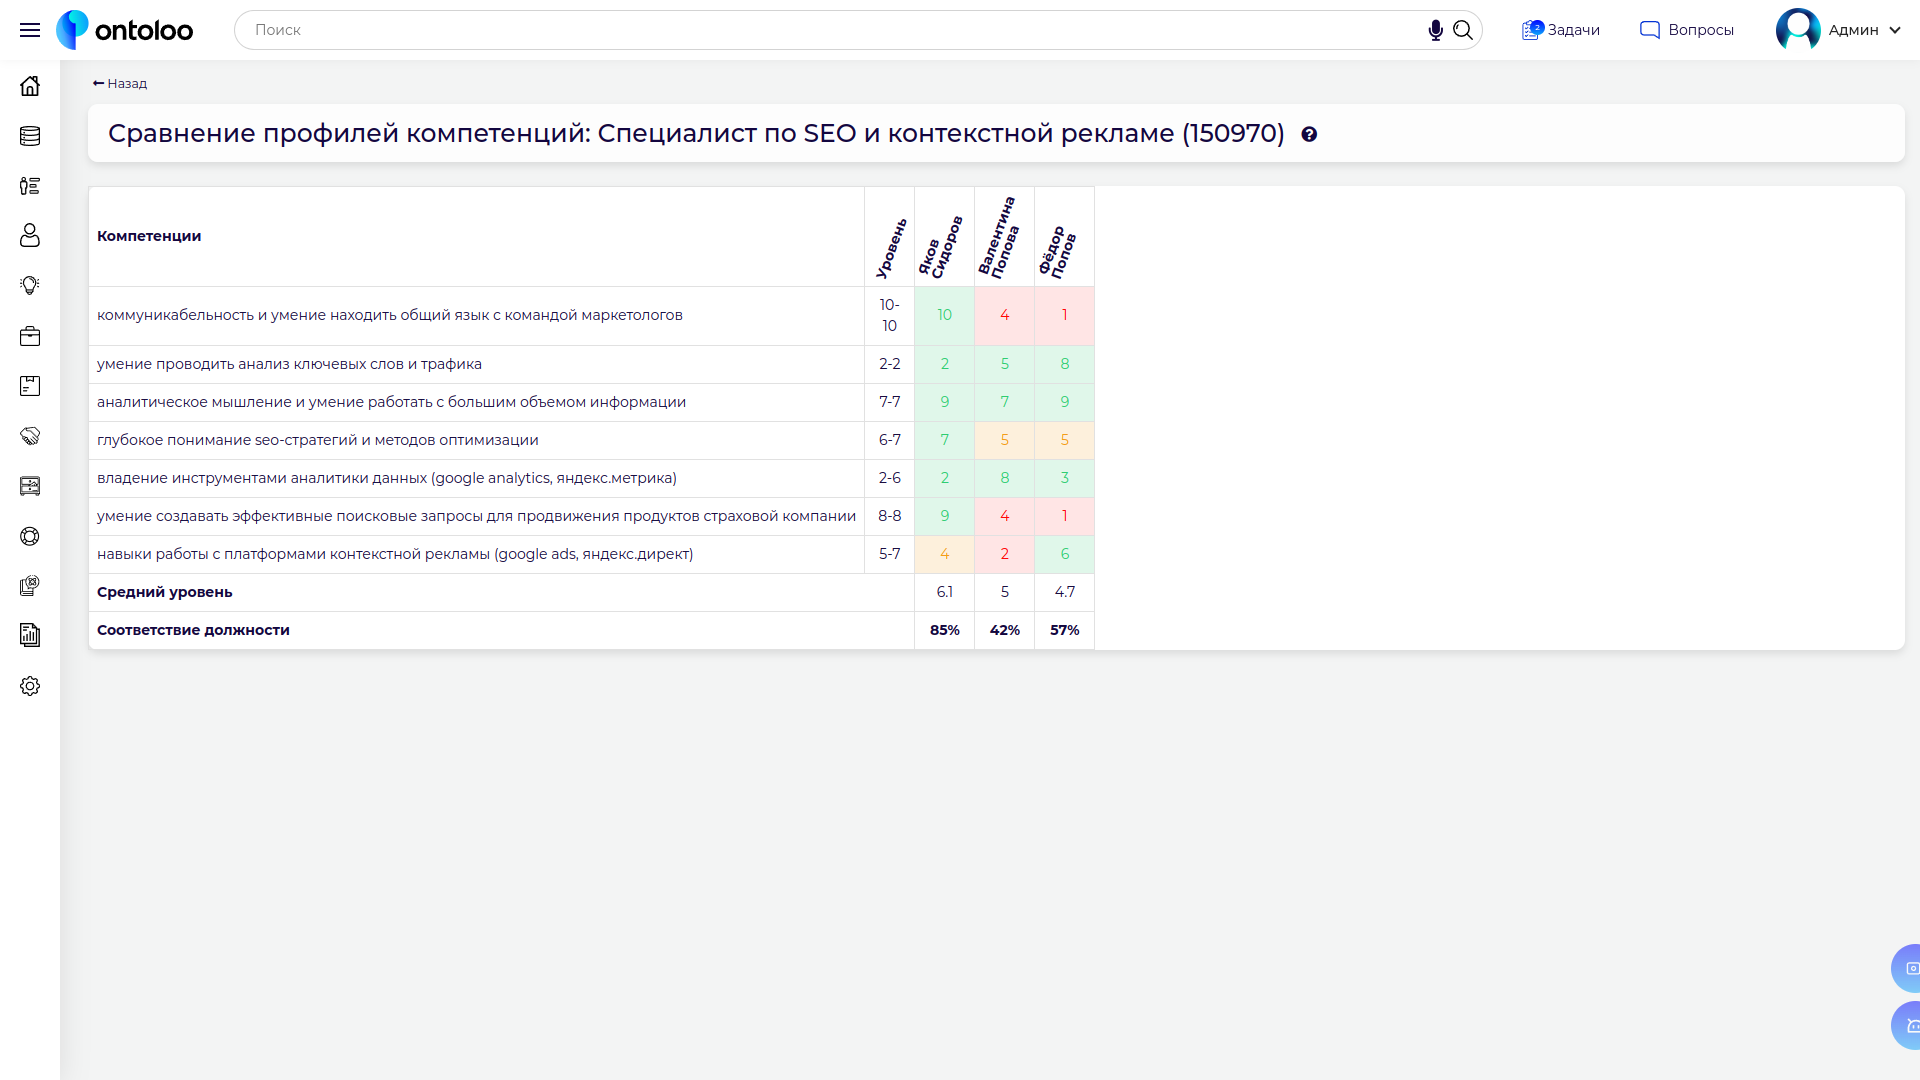
Task: Go to the home page icon
Action: 30,86
